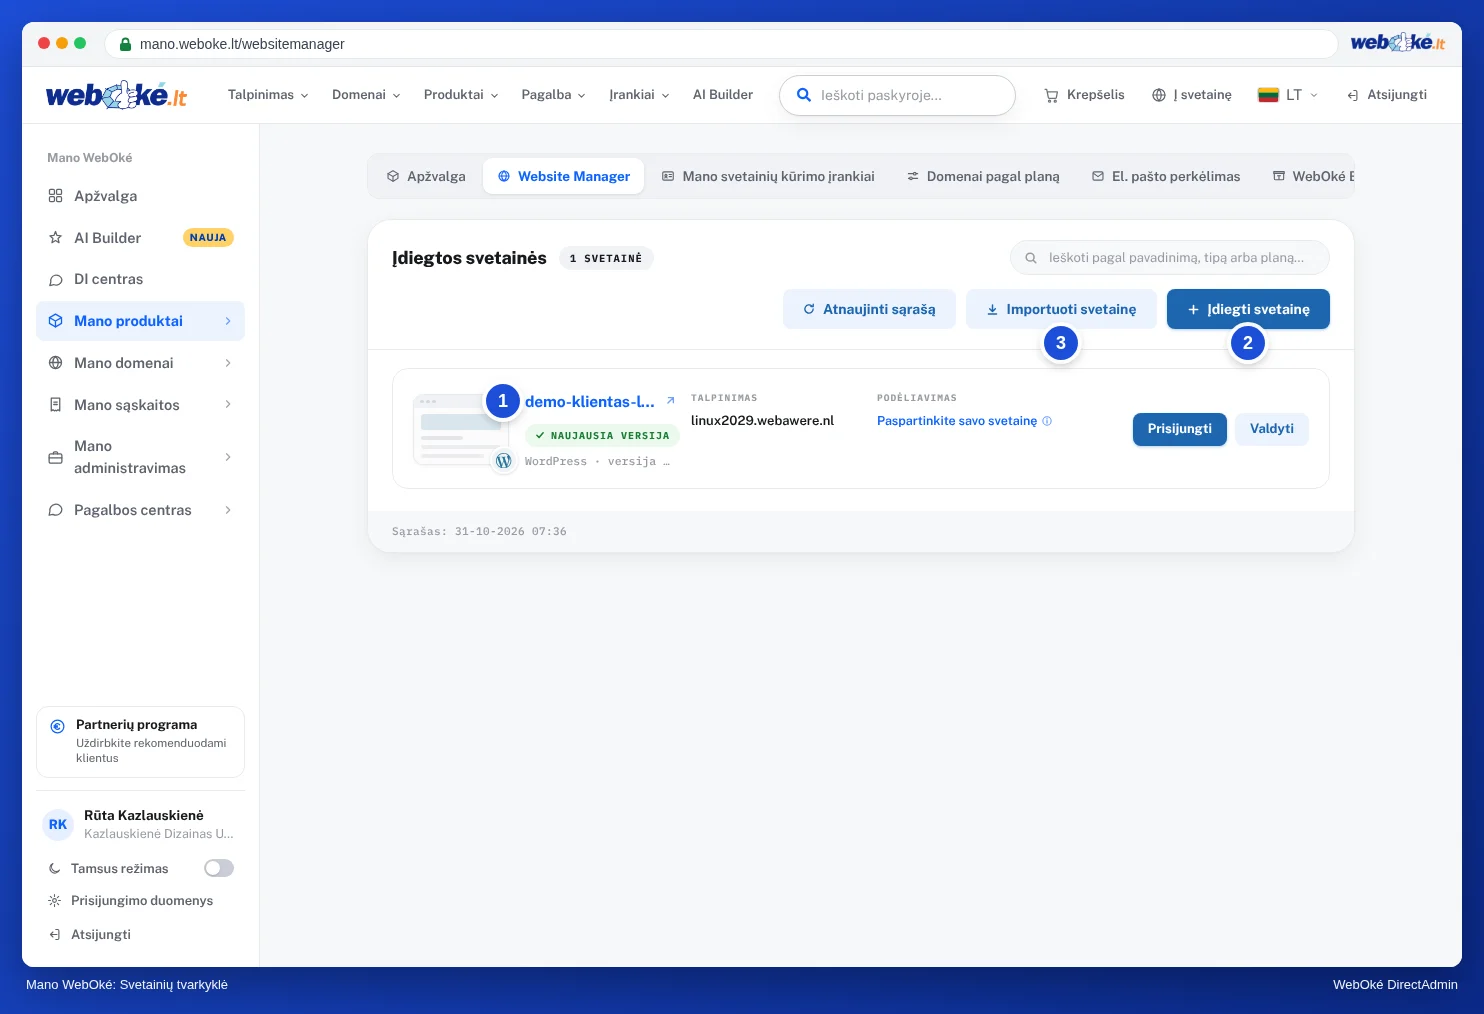Click the Valdyti button for demo-klientas
The height and width of the screenshot is (1014, 1484).
pos(1272,429)
